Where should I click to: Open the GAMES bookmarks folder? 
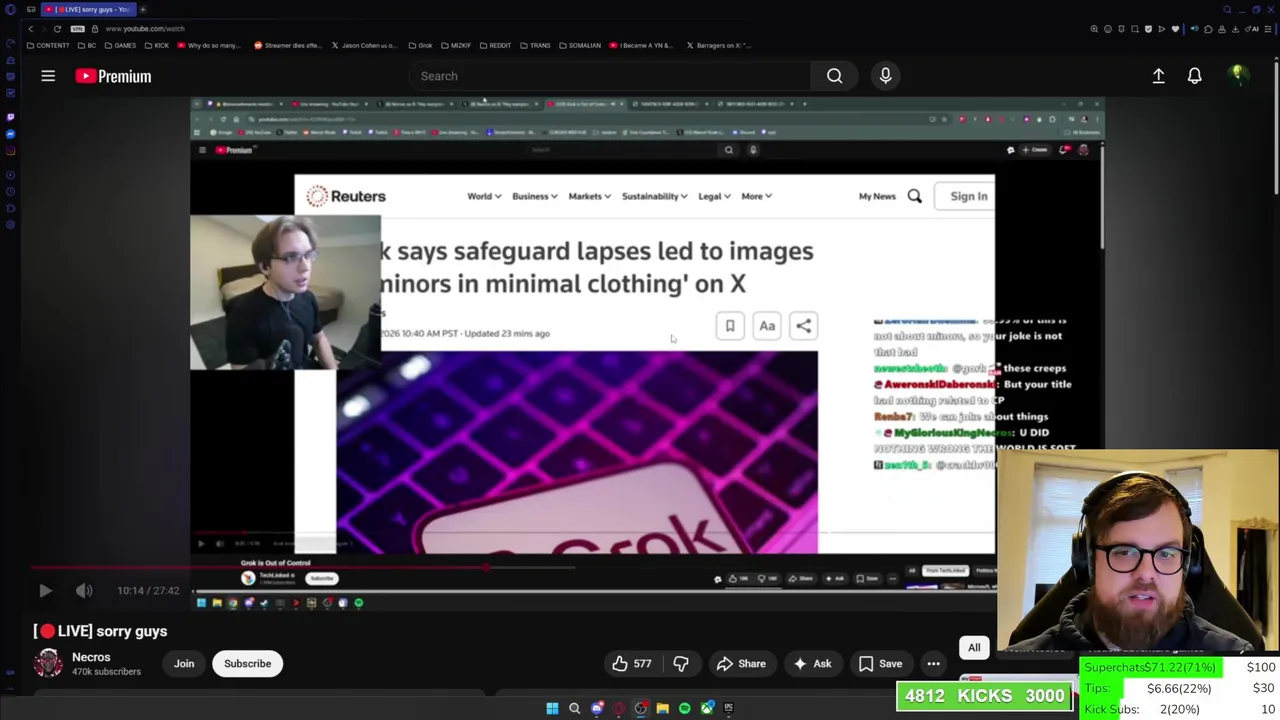pos(119,45)
